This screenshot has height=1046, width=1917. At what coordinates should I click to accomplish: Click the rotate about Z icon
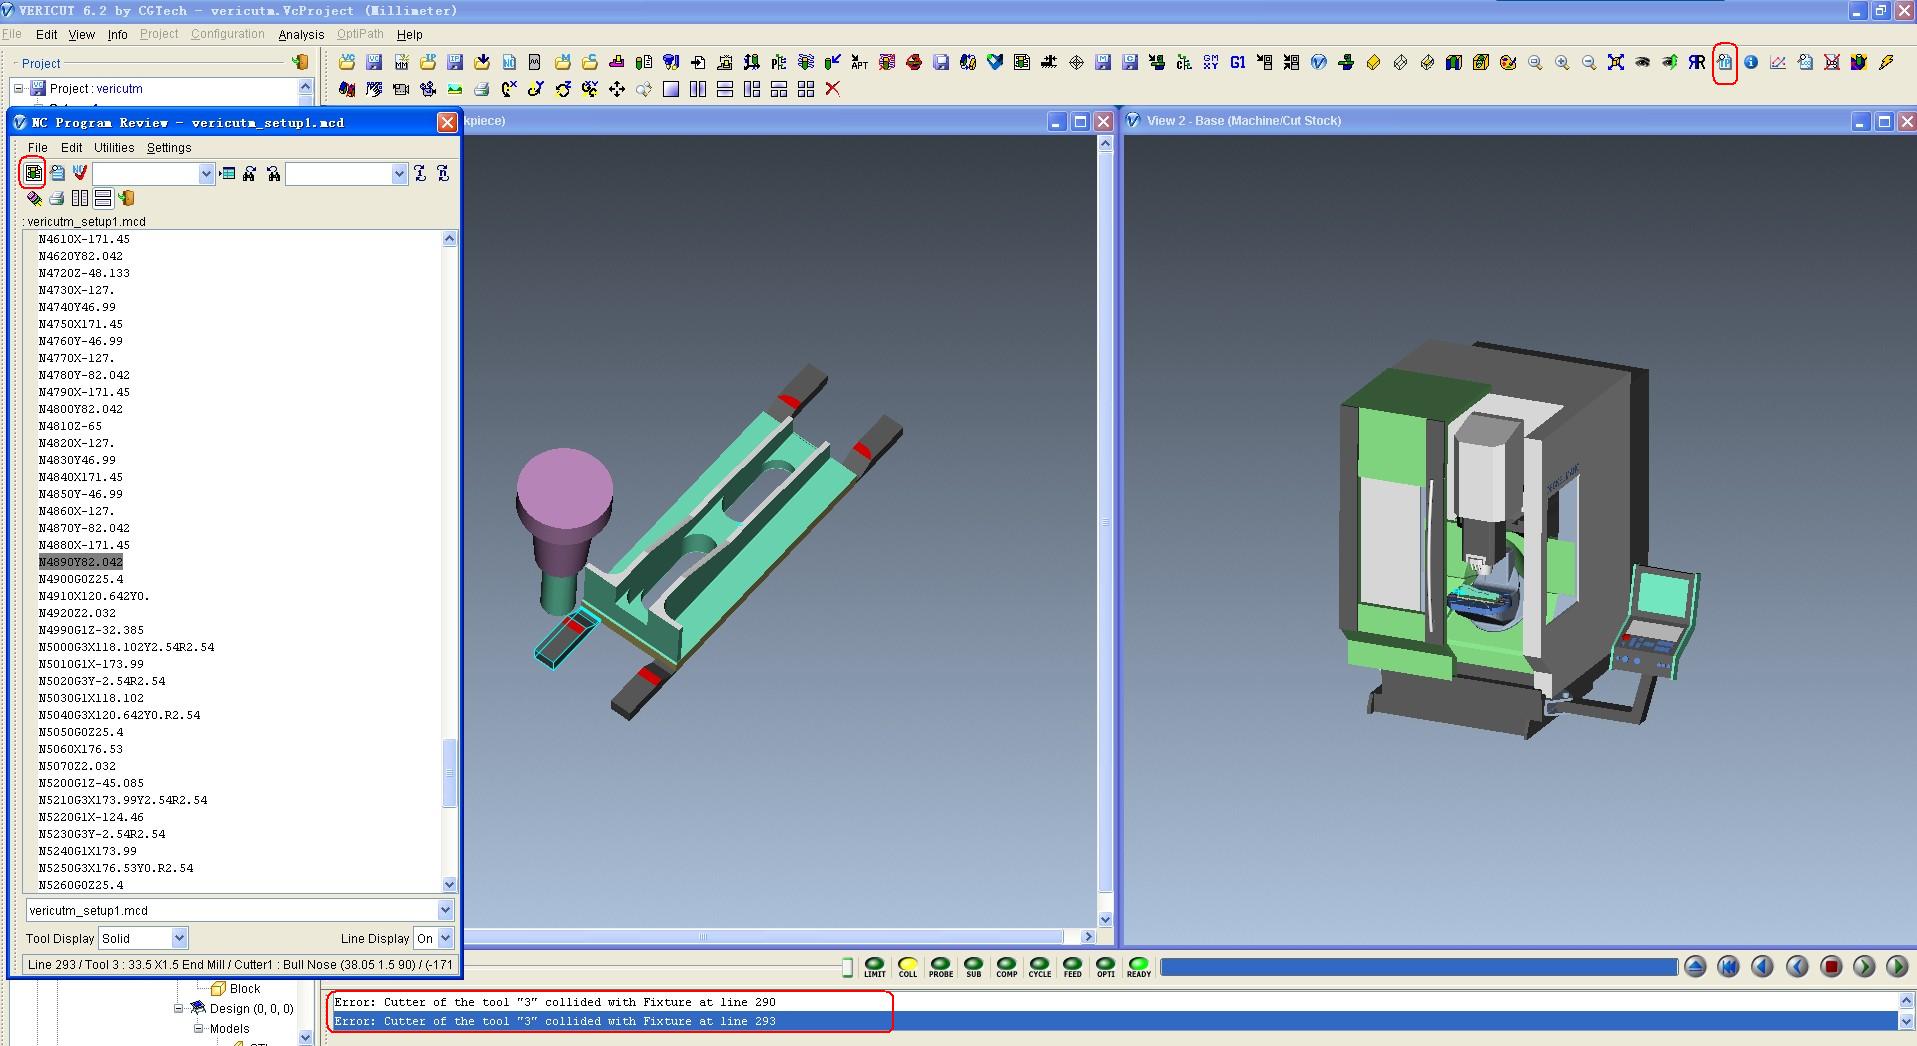[x=563, y=89]
